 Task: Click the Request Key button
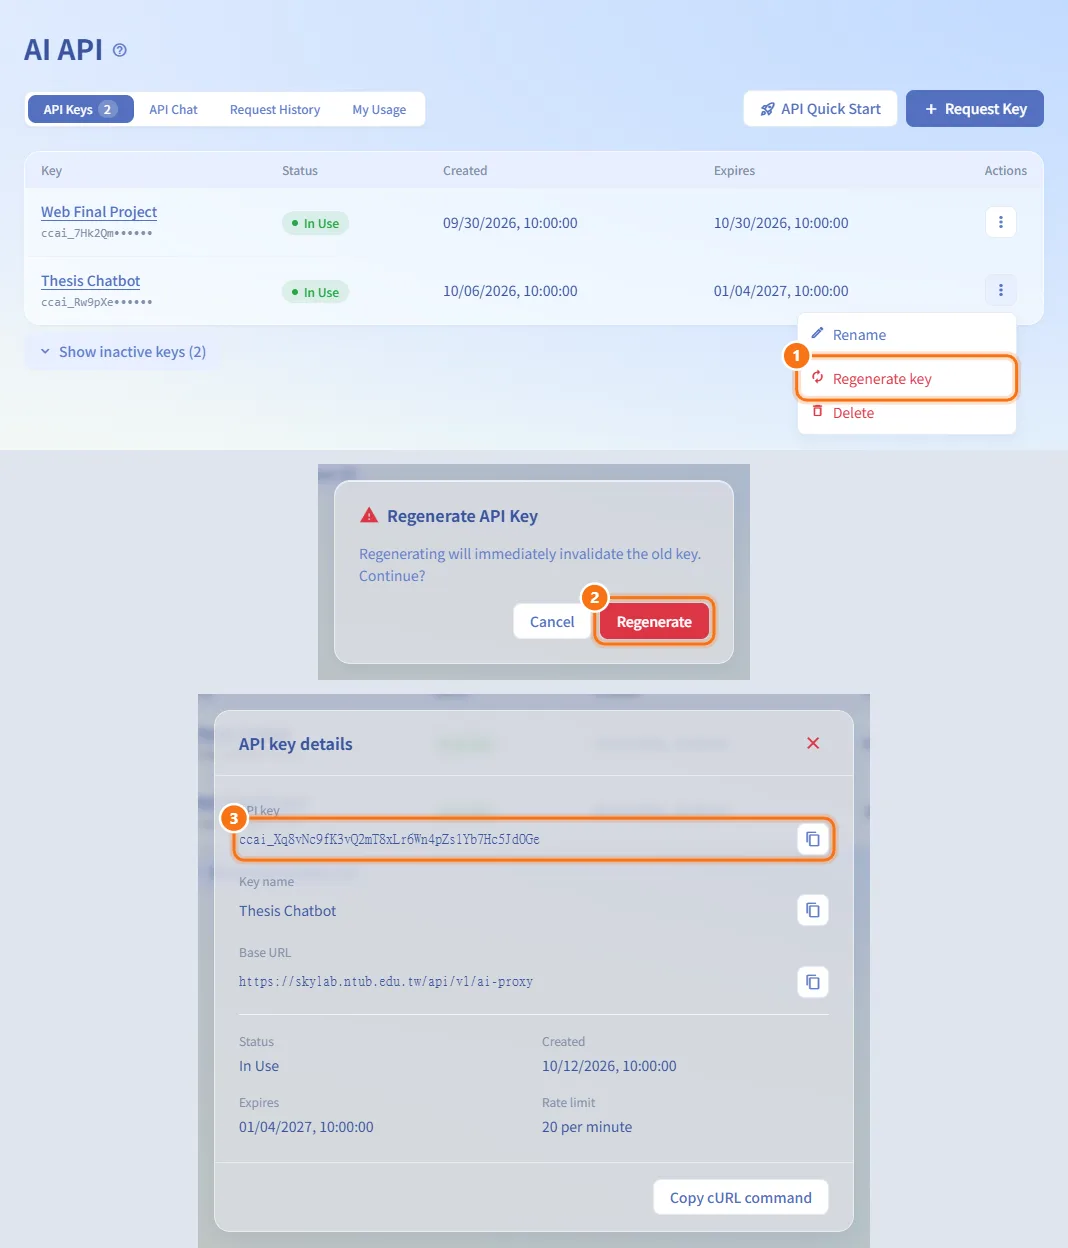tap(975, 109)
